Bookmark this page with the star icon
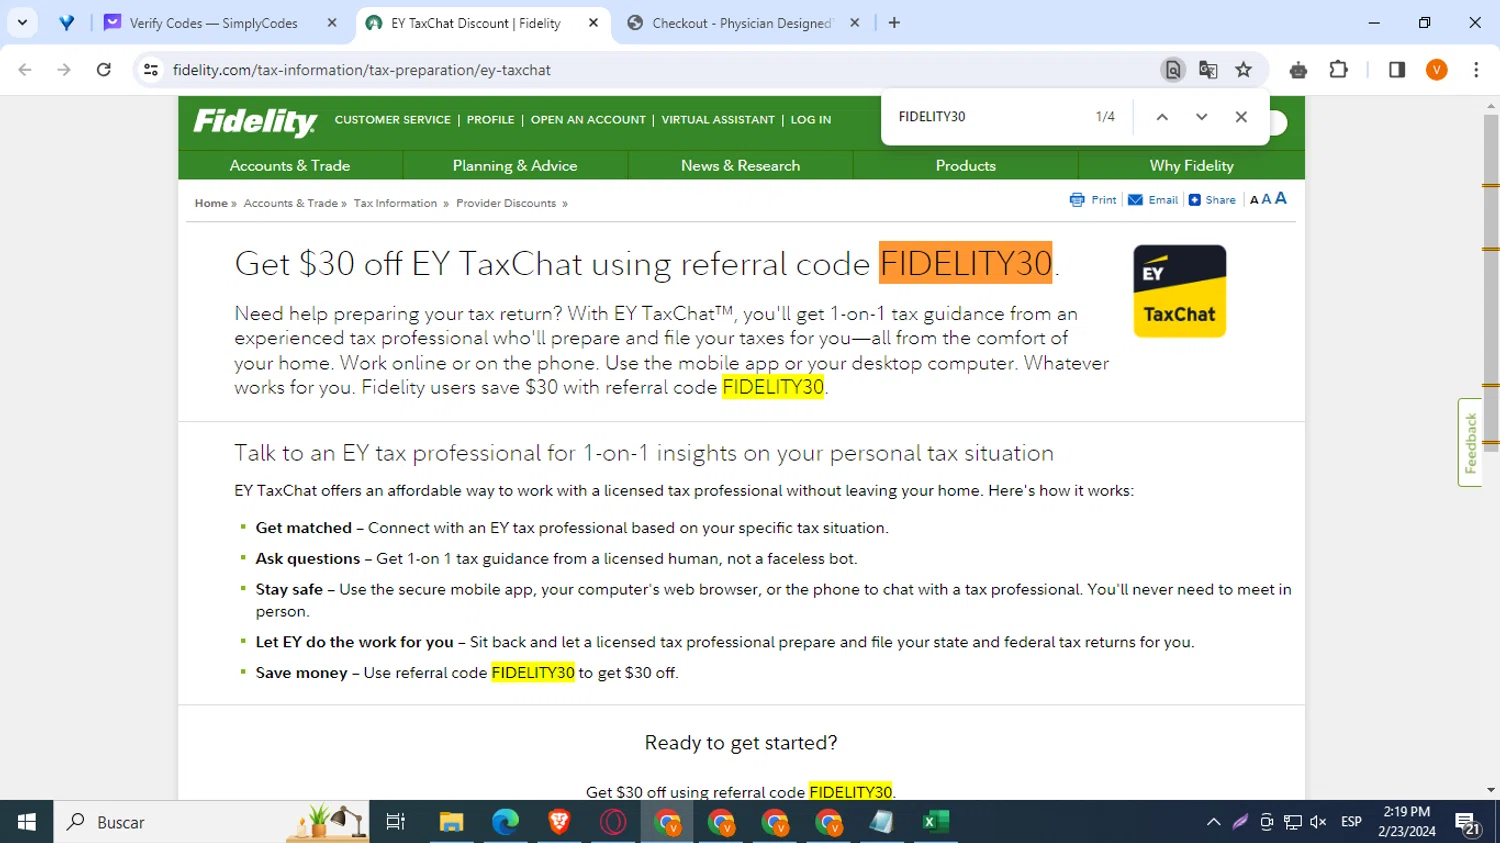The width and height of the screenshot is (1500, 843). coord(1244,70)
